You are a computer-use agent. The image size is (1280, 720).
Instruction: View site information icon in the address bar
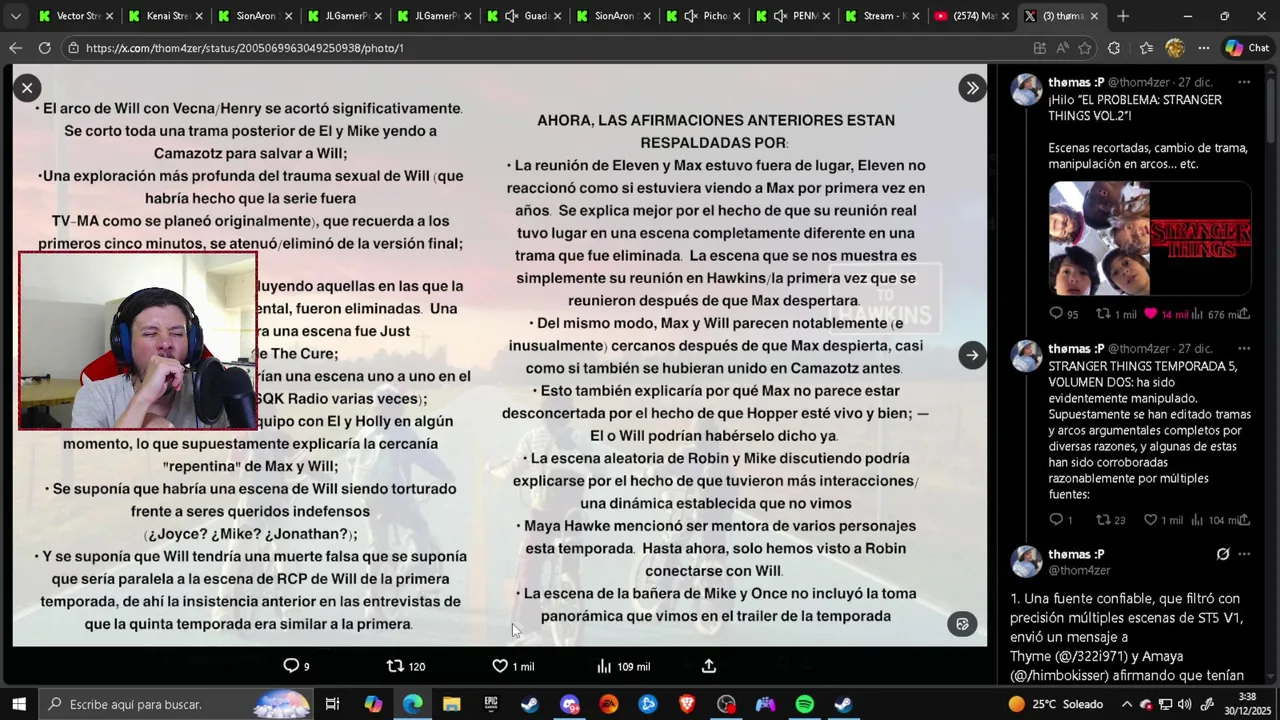pyautogui.click(x=73, y=48)
